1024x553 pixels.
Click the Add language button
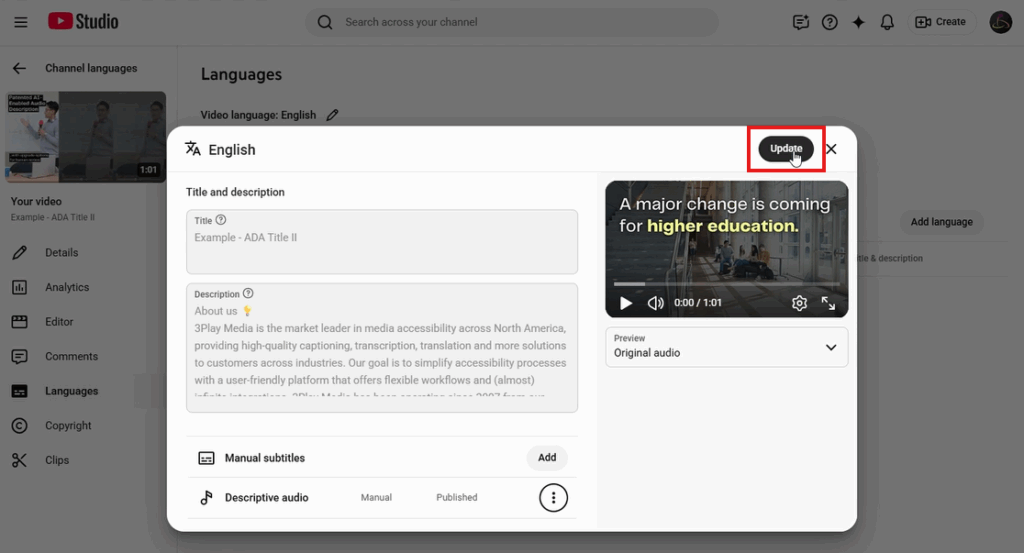941,222
